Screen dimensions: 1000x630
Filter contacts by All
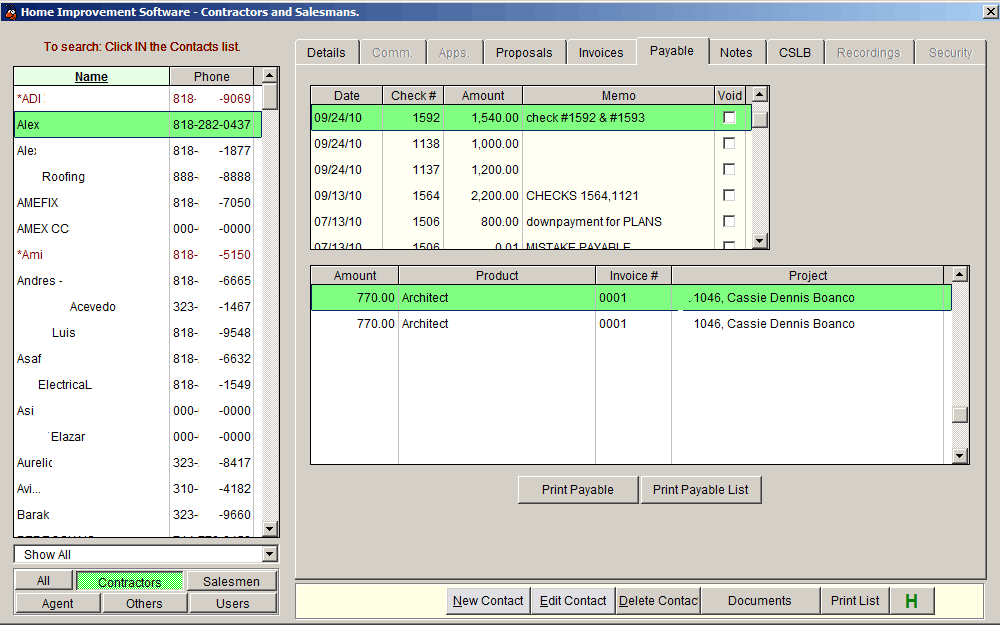[x=43, y=581]
